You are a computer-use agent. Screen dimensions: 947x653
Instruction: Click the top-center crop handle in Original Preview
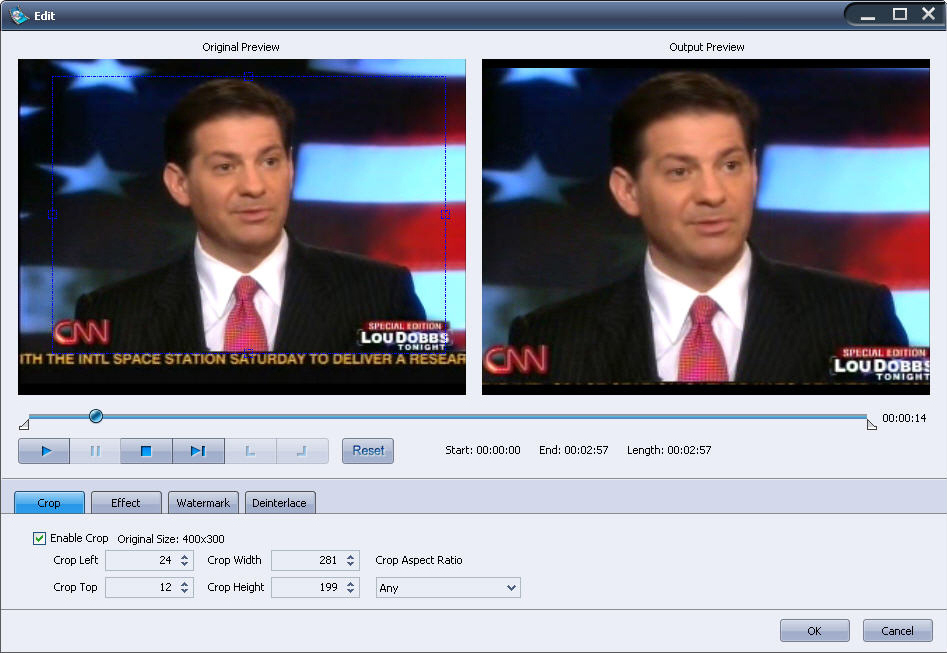coord(249,77)
